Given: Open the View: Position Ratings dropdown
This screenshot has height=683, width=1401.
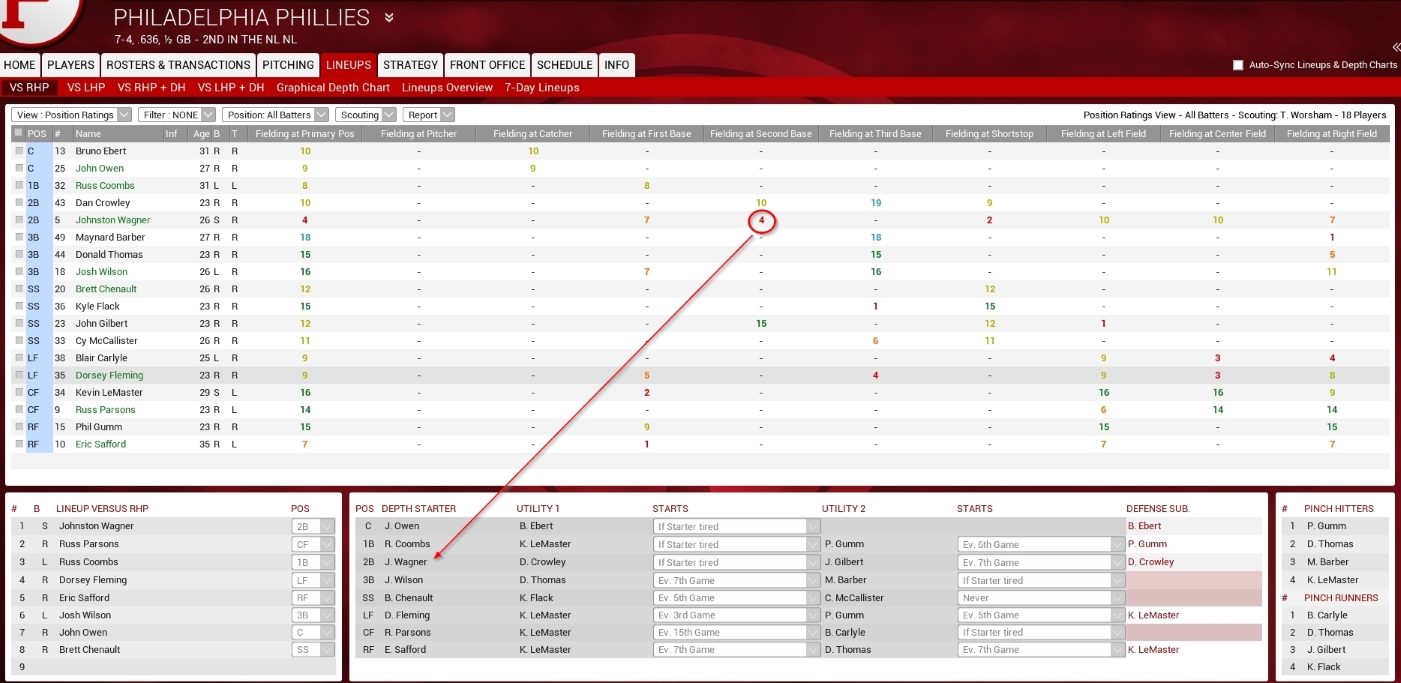Looking at the screenshot, I should (71, 115).
